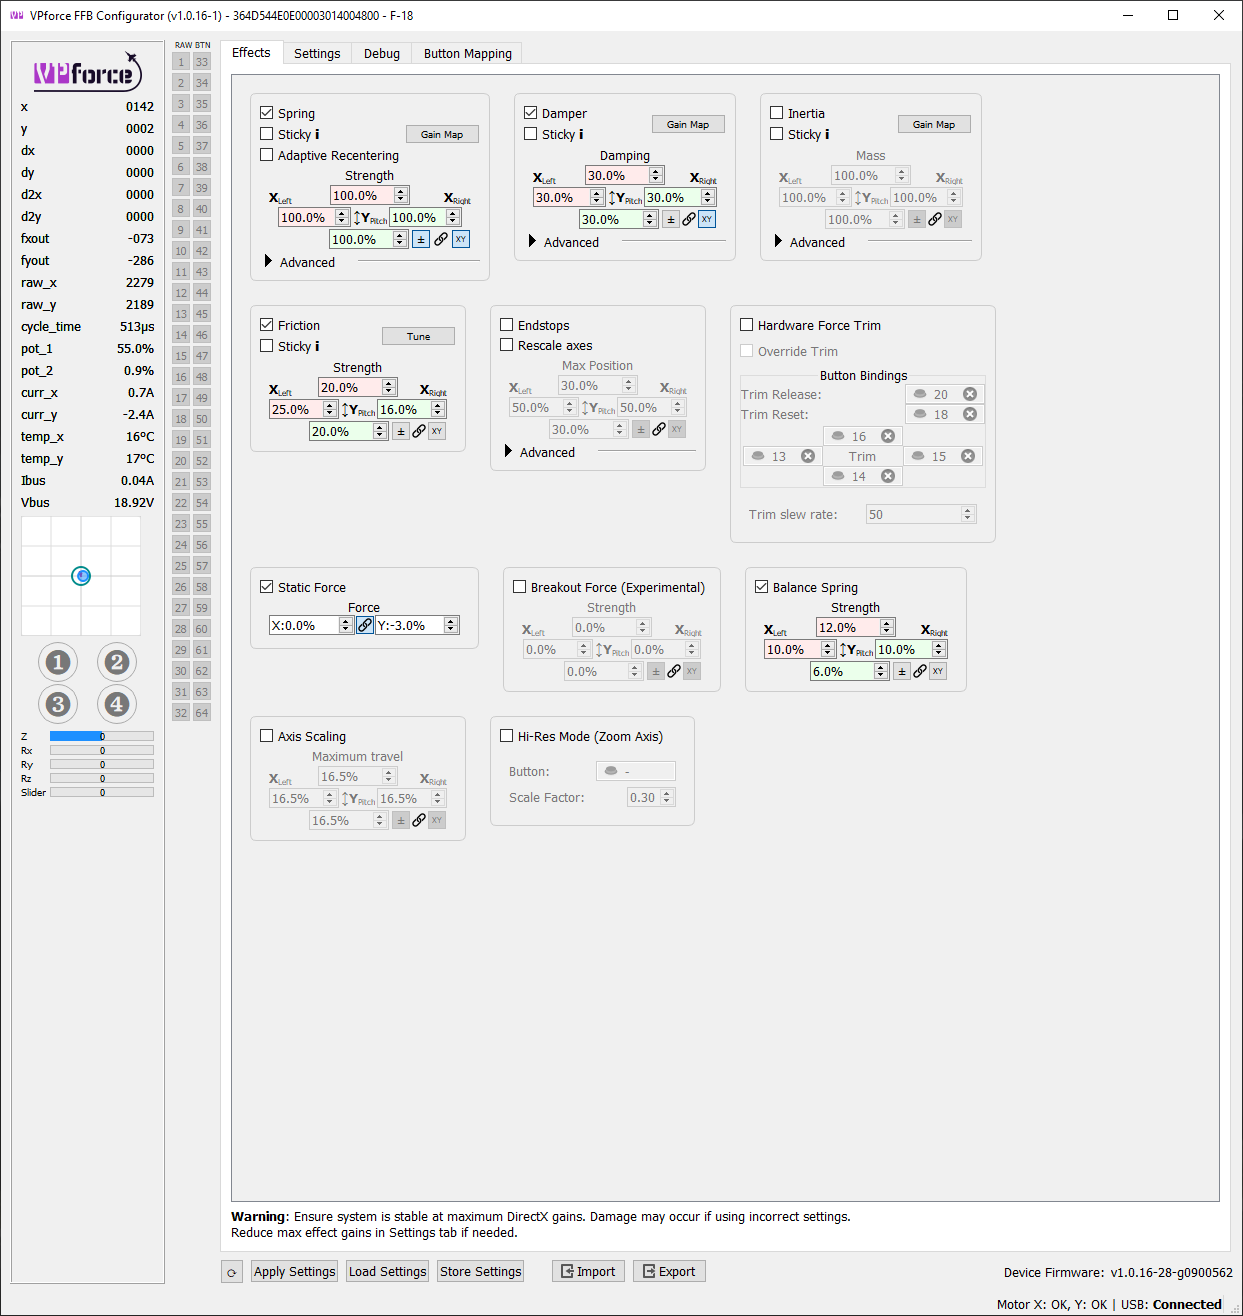The height and width of the screenshot is (1316, 1243).
Task: Click the Friction link-axes chain icon
Action: [419, 431]
